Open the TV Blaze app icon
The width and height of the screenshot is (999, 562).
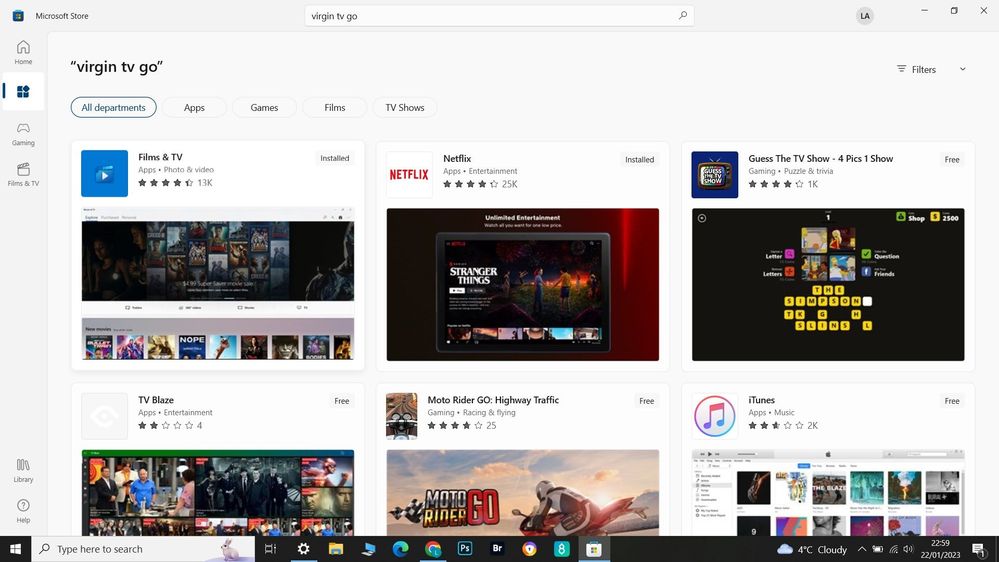[104, 416]
